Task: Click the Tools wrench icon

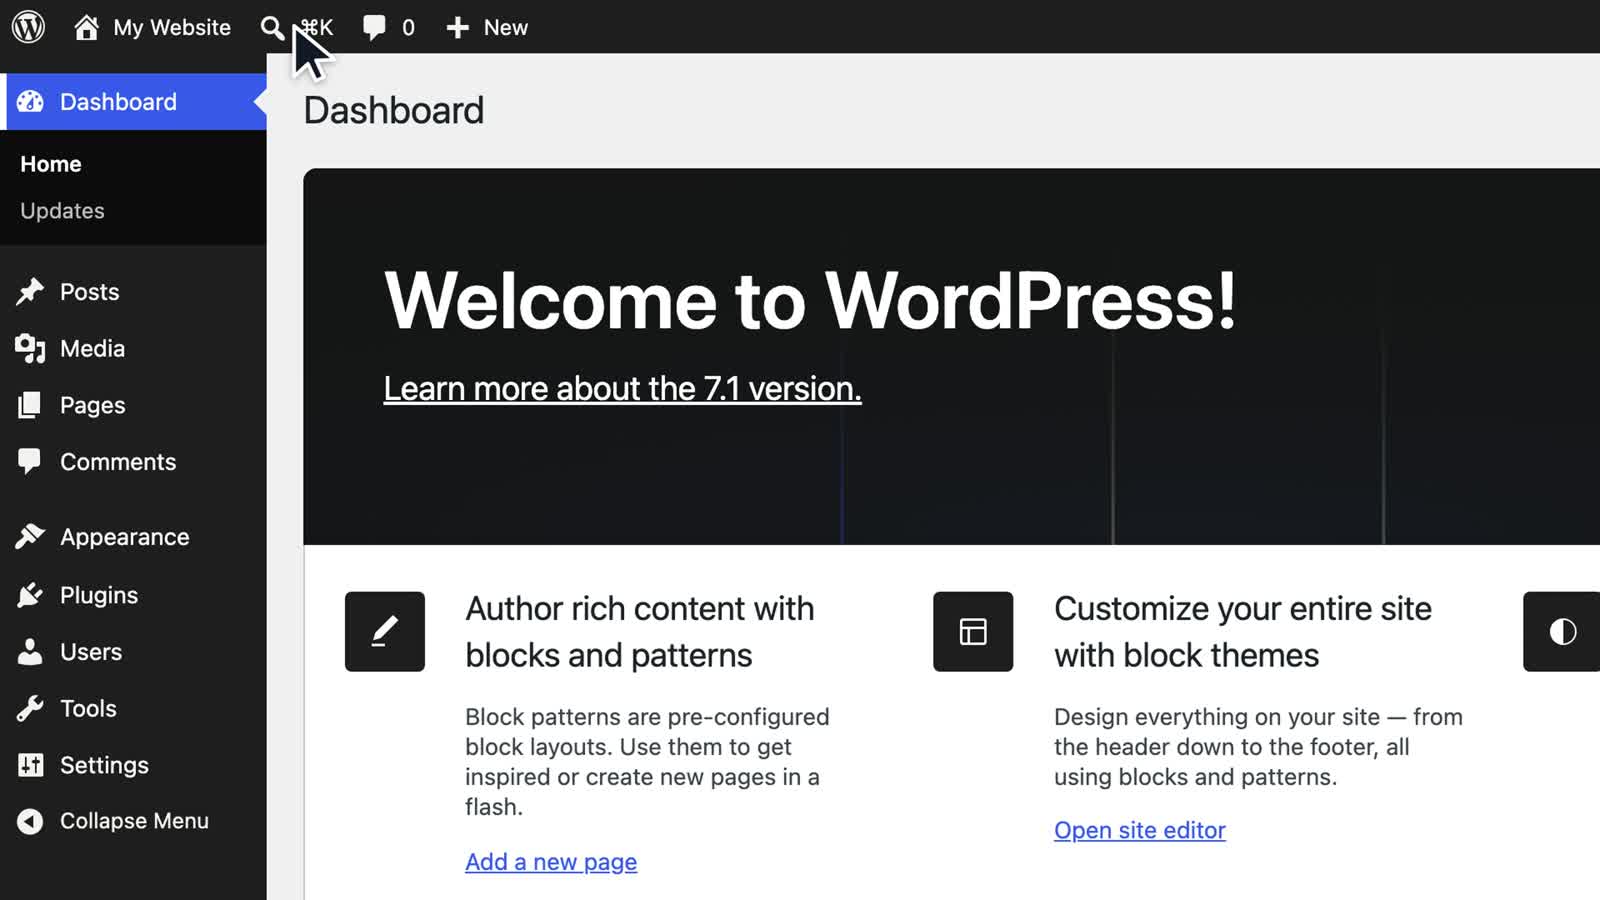Action: coord(30,708)
